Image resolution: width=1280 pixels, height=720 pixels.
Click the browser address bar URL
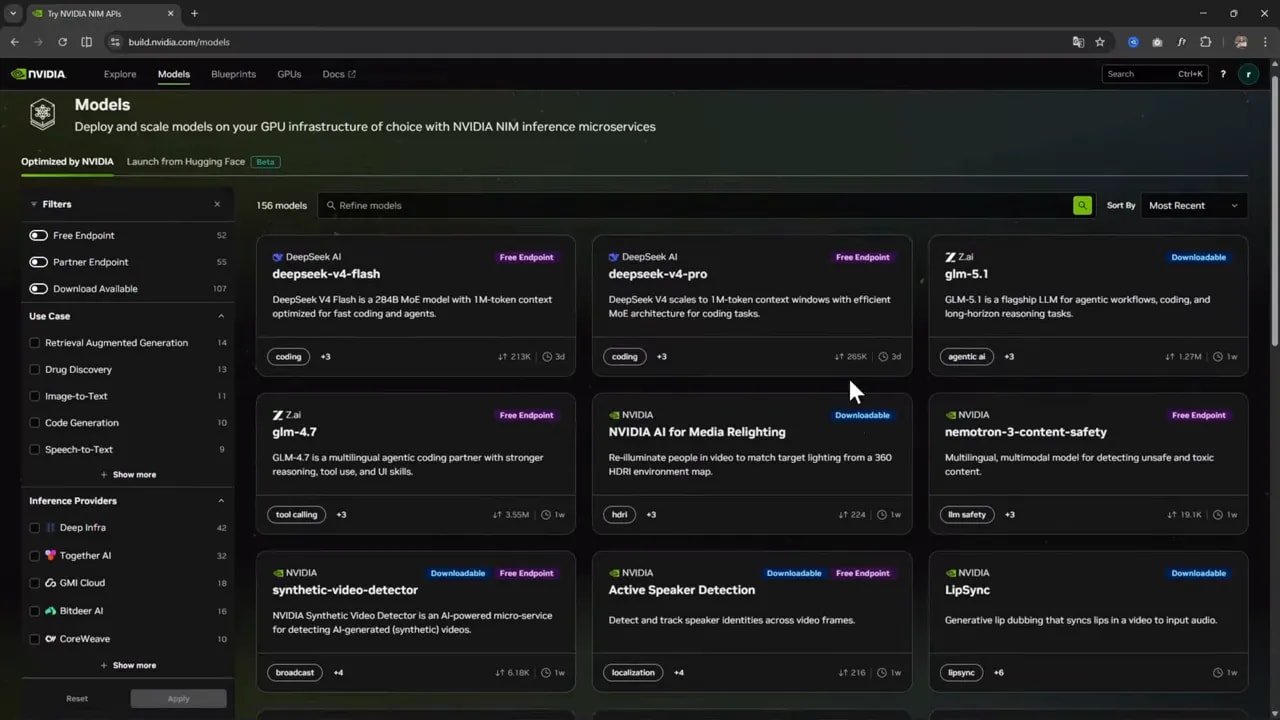[x=179, y=42]
